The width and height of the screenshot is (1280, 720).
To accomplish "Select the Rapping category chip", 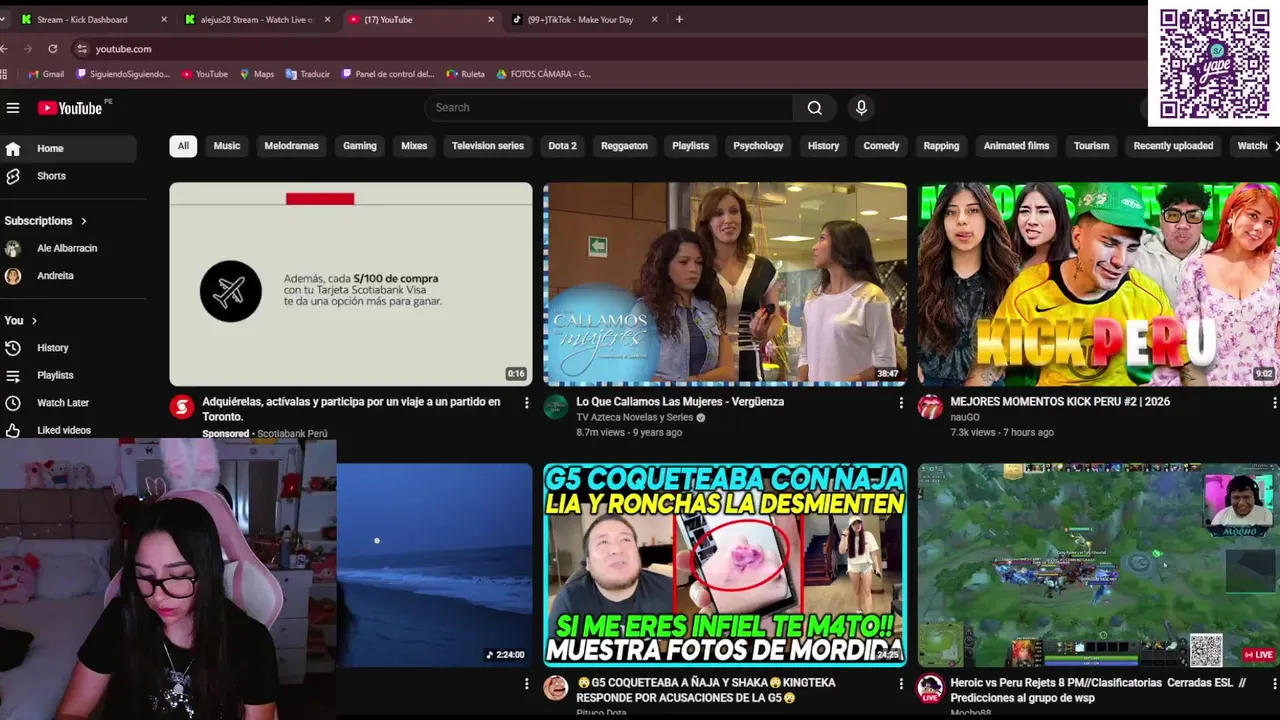I will 941,146.
